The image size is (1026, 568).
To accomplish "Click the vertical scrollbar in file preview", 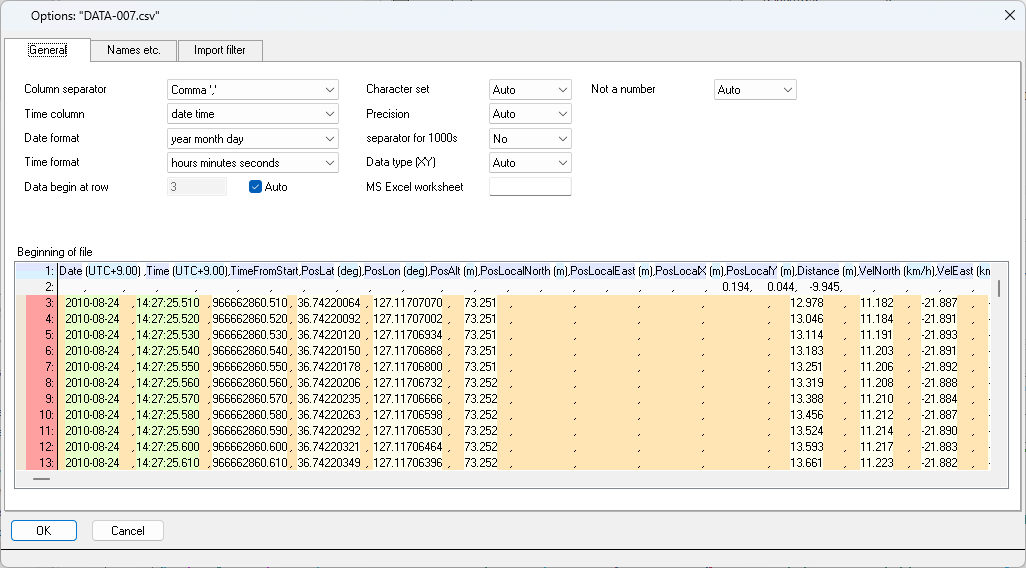I will pyautogui.click(x=999, y=288).
